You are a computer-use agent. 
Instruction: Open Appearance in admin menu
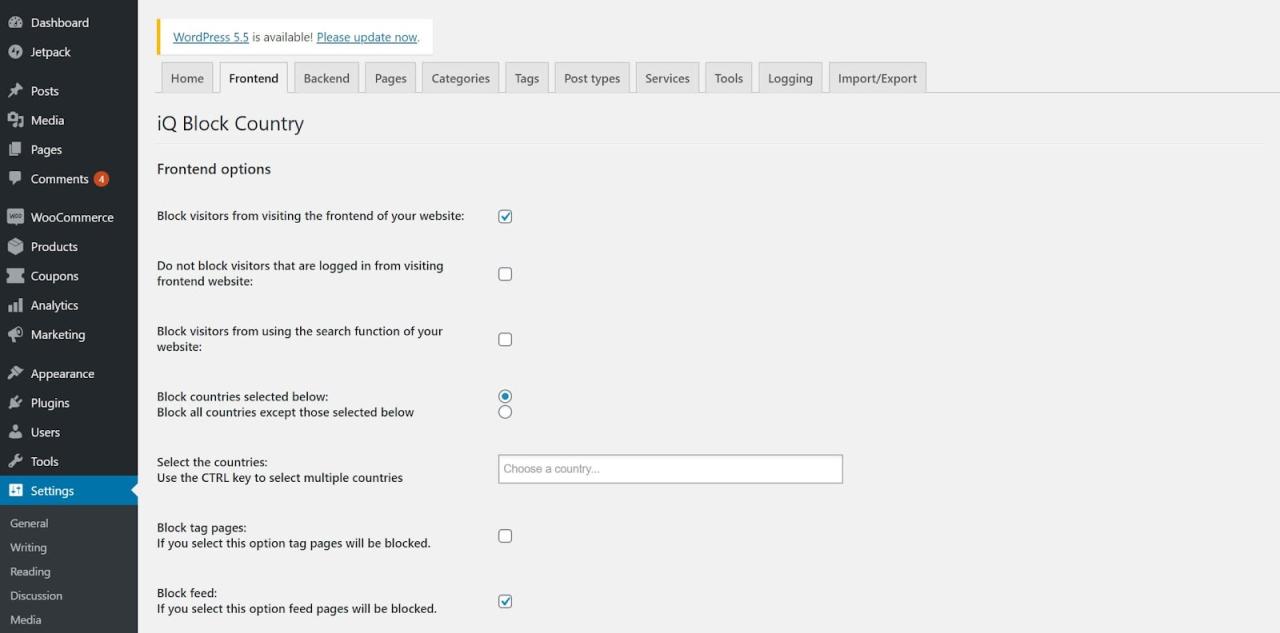pyautogui.click(x=69, y=373)
